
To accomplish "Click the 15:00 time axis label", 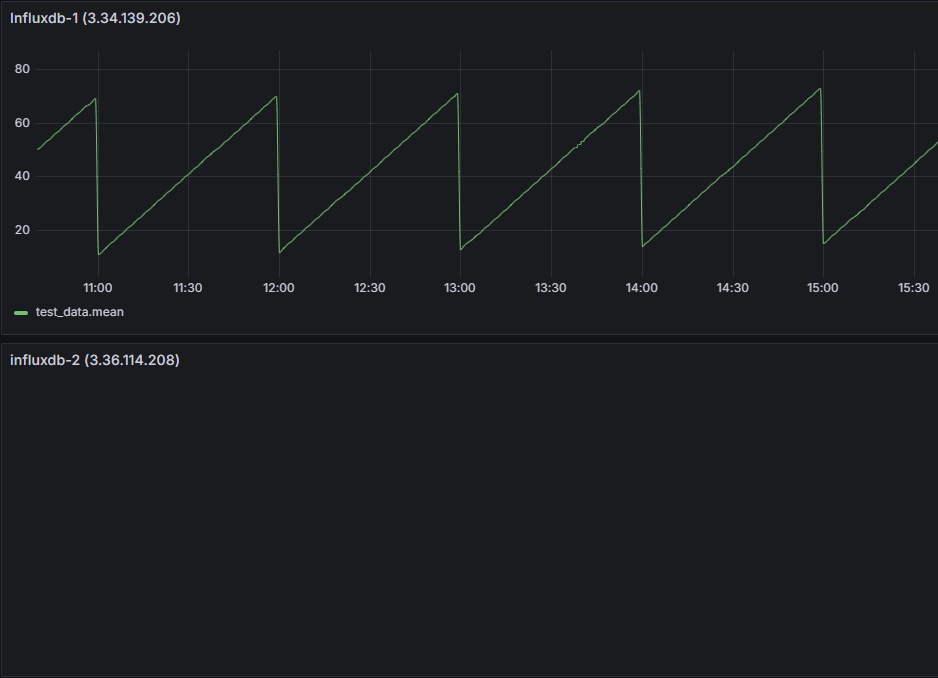I will click(823, 288).
